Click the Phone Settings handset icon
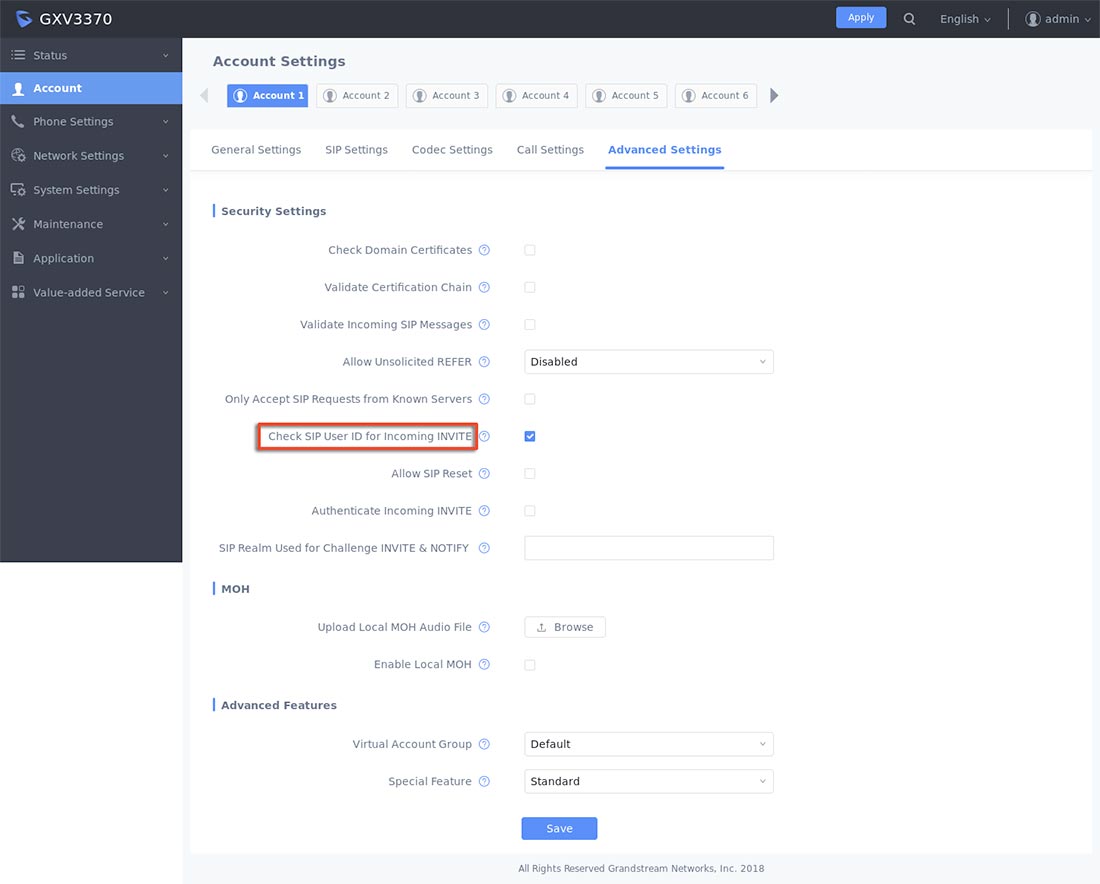Viewport: 1100px width, 884px height. click(18, 121)
